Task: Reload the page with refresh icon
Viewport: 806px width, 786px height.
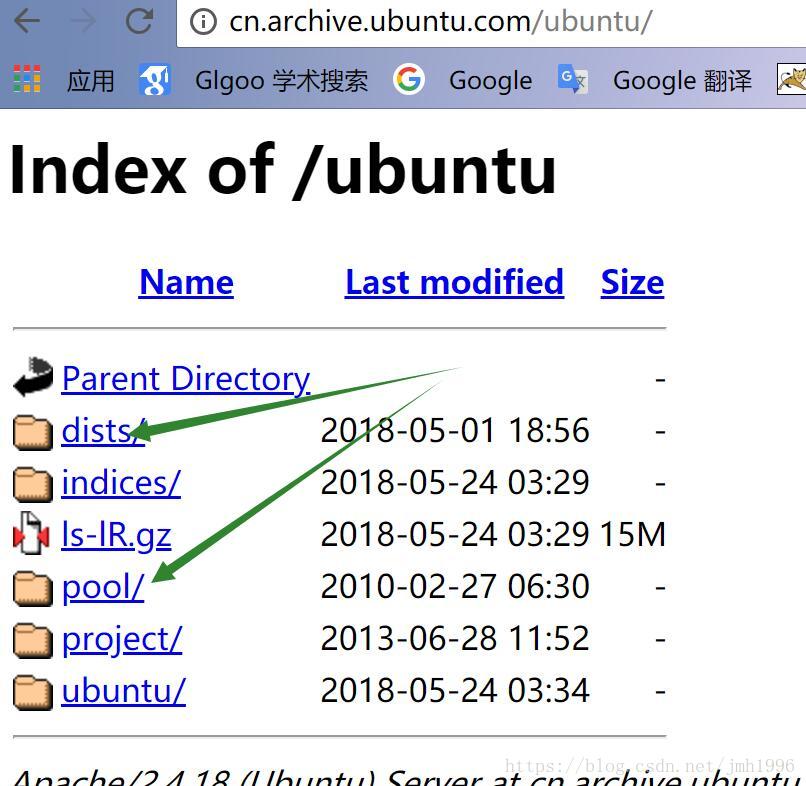Action: (x=140, y=21)
